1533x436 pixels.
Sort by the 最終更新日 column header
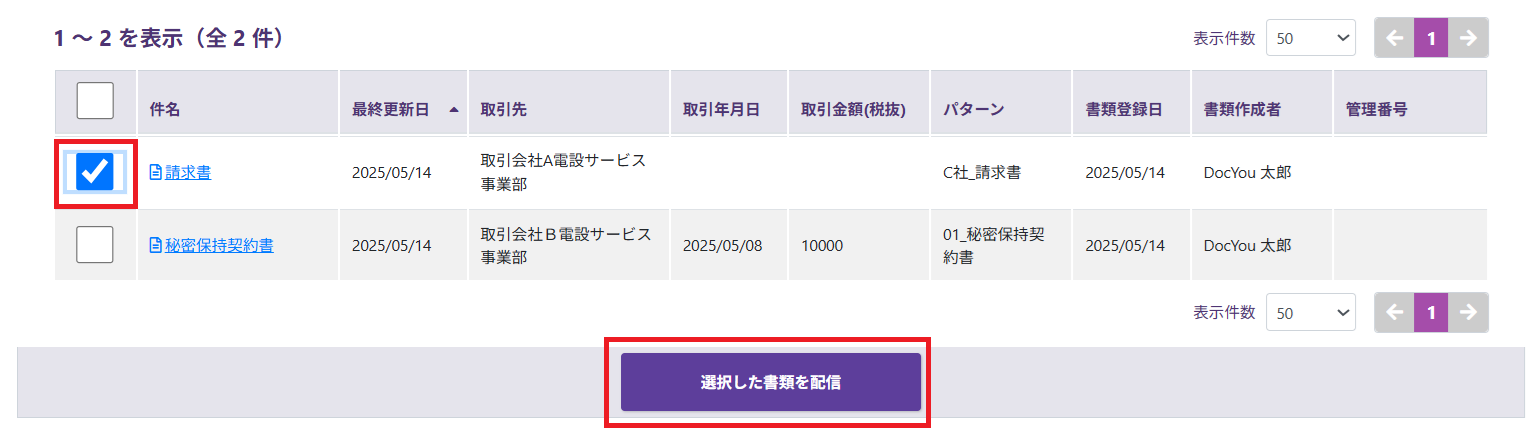[391, 110]
